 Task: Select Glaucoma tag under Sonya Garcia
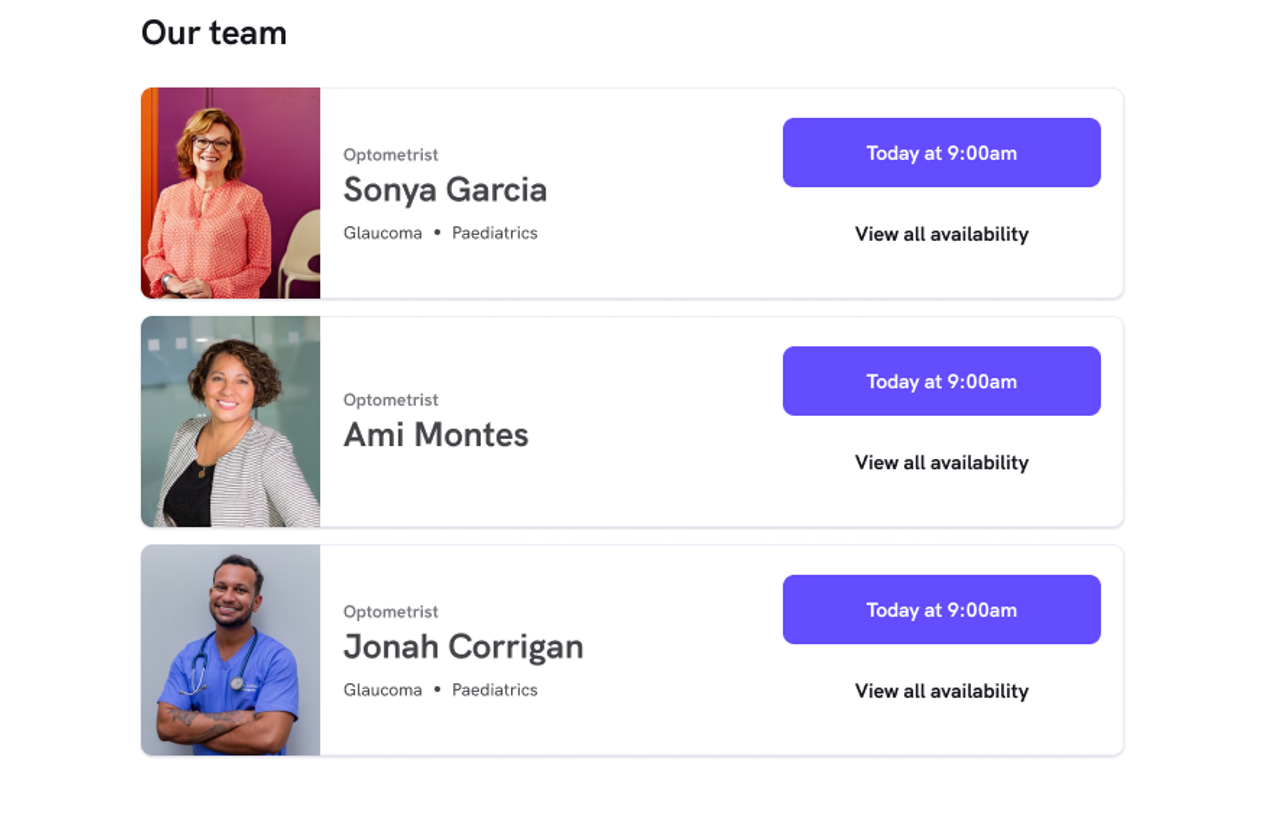pyautogui.click(x=383, y=233)
